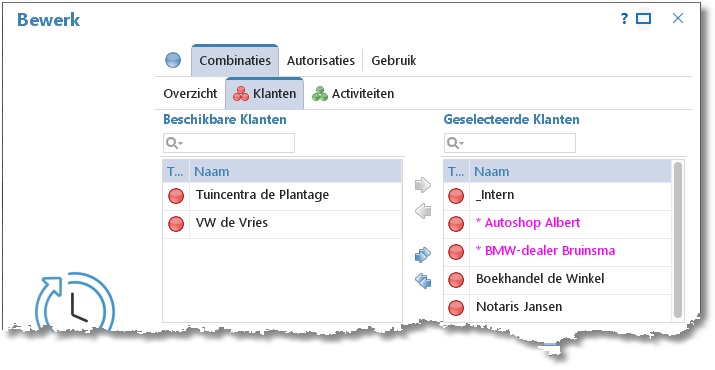Click the T... column header in Beschikbare Klanten
Screen dimensions: 715x370
pyautogui.click(x=176, y=172)
